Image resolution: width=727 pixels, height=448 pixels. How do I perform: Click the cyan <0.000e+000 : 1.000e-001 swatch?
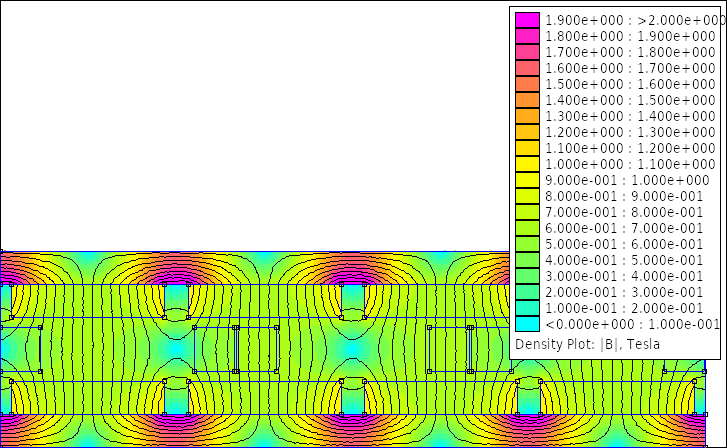(527, 324)
